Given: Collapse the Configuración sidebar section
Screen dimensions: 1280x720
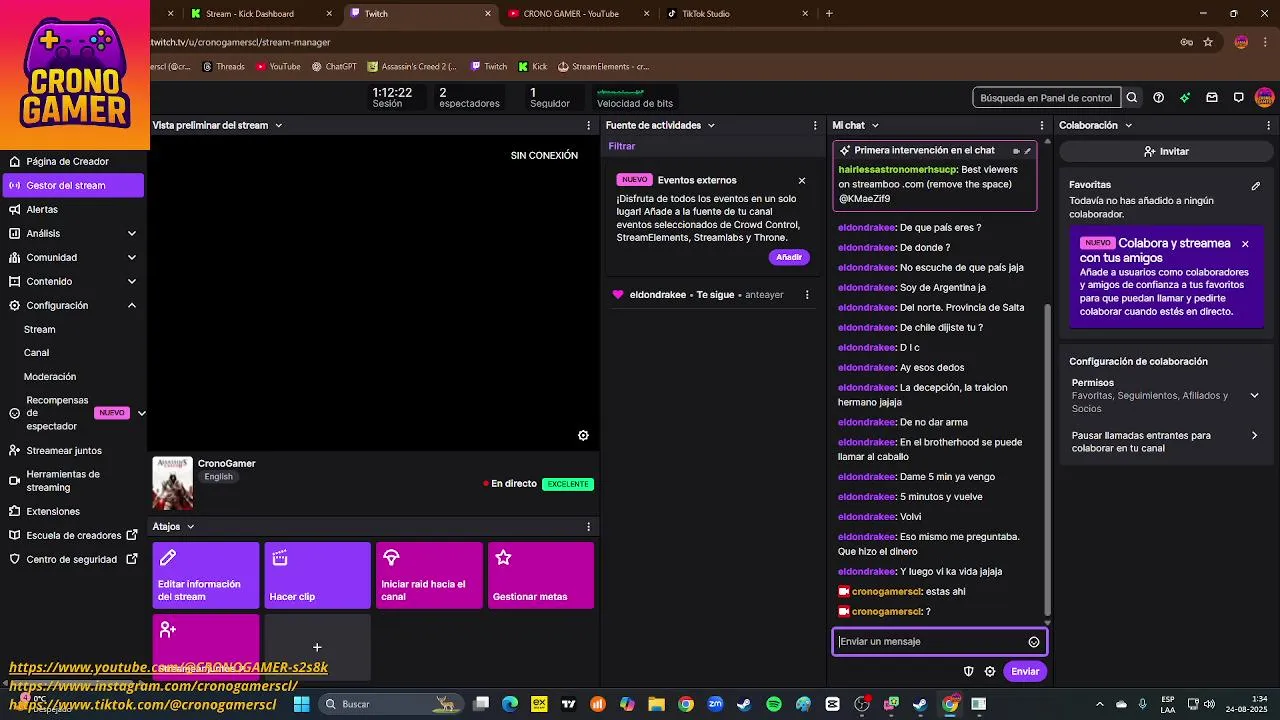Looking at the screenshot, I should [132, 306].
